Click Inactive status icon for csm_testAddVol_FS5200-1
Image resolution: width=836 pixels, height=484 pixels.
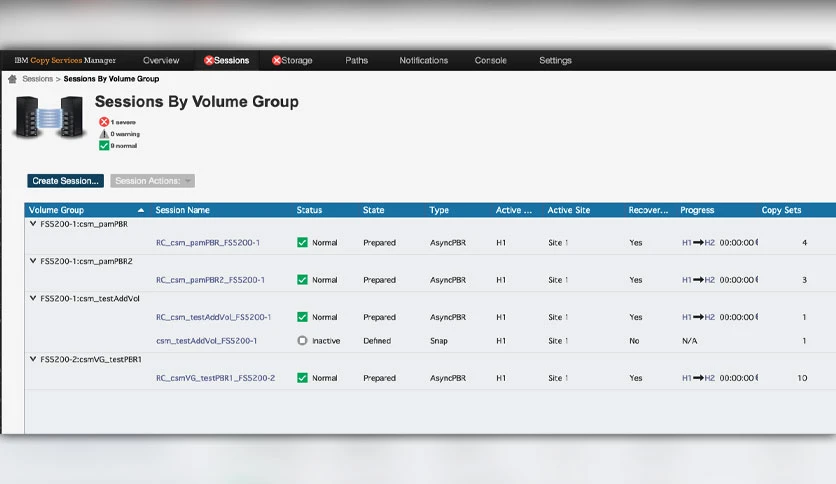coord(302,341)
